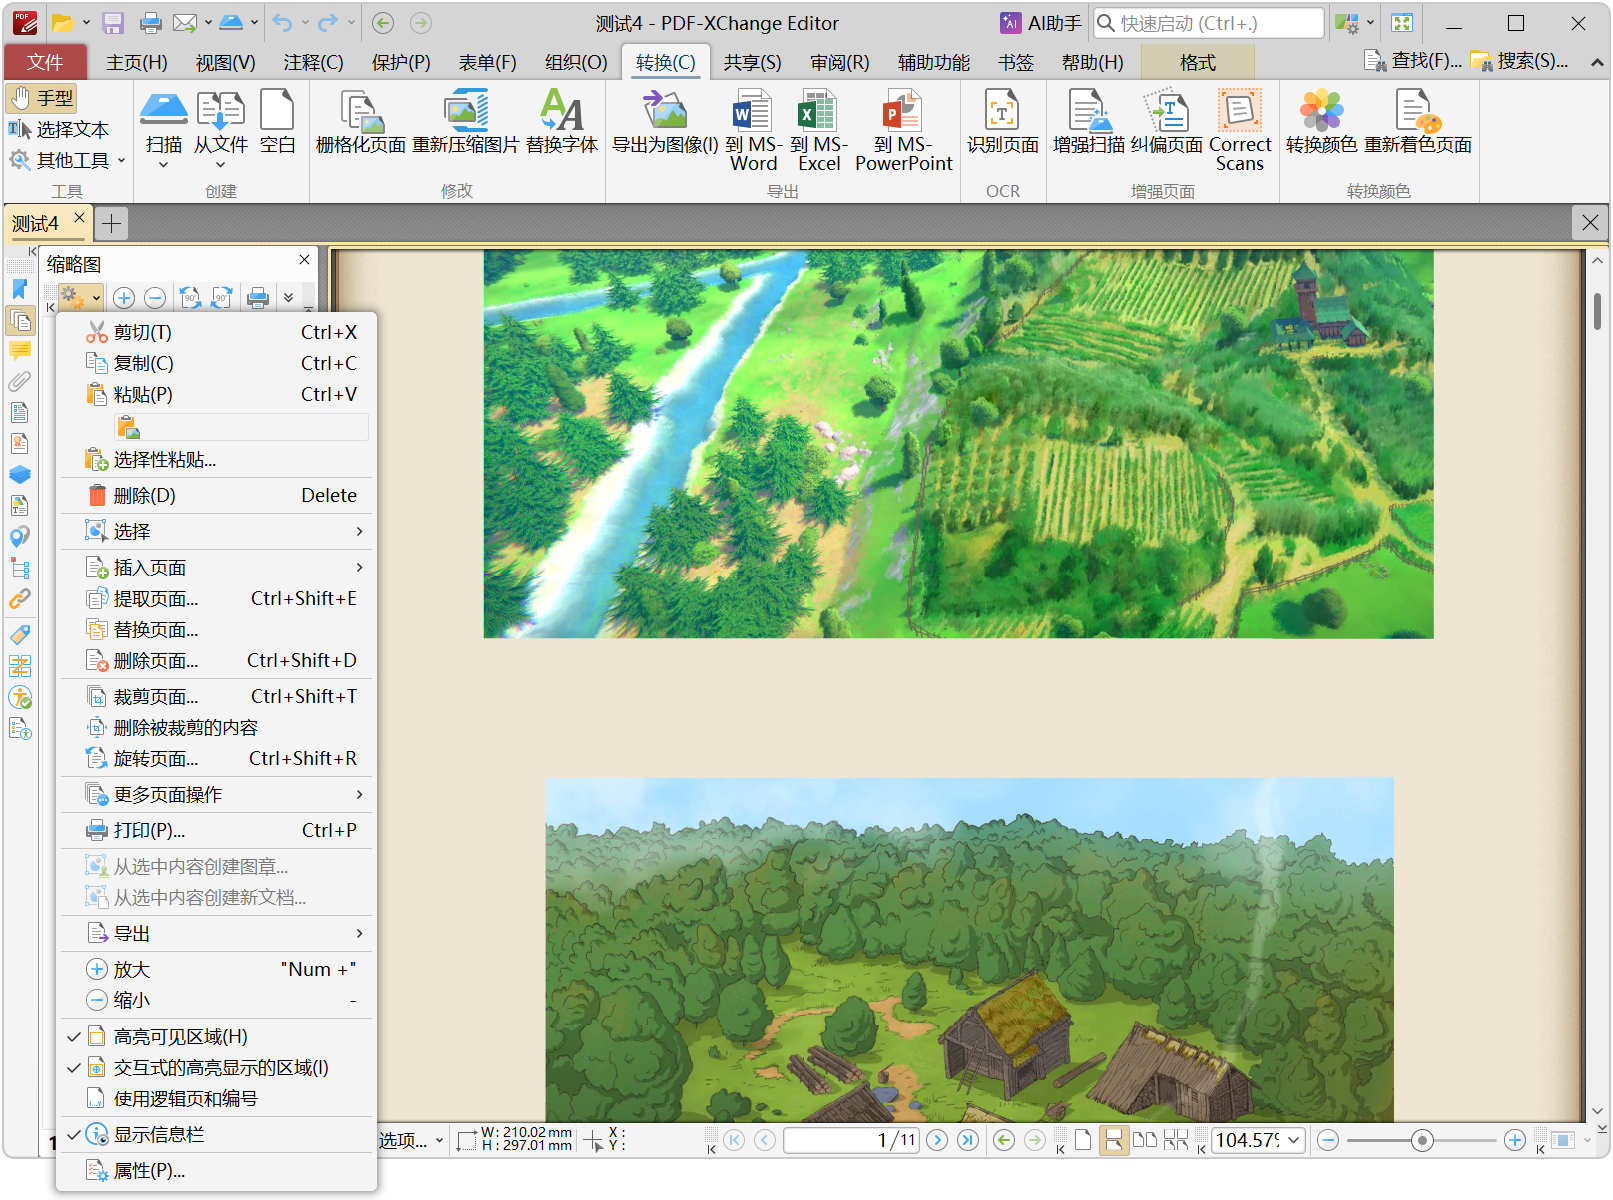Toggle 高亮可见区域(H) option
The image size is (1613, 1200).
(x=216, y=1036)
